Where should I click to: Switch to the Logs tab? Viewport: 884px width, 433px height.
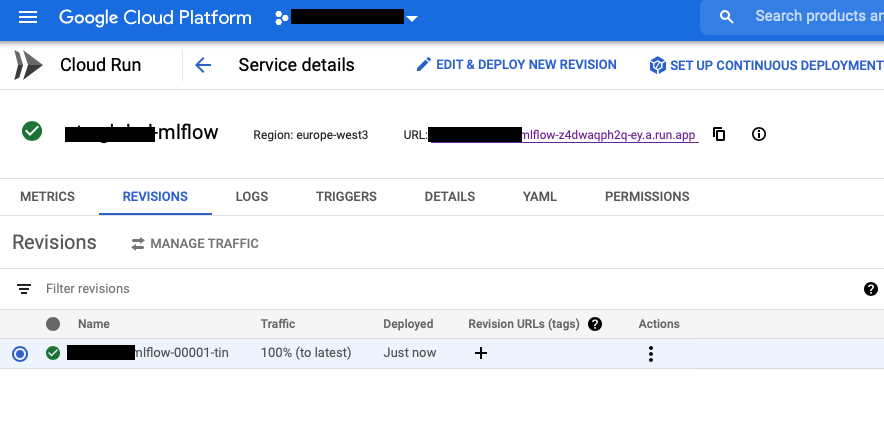coord(252,197)
